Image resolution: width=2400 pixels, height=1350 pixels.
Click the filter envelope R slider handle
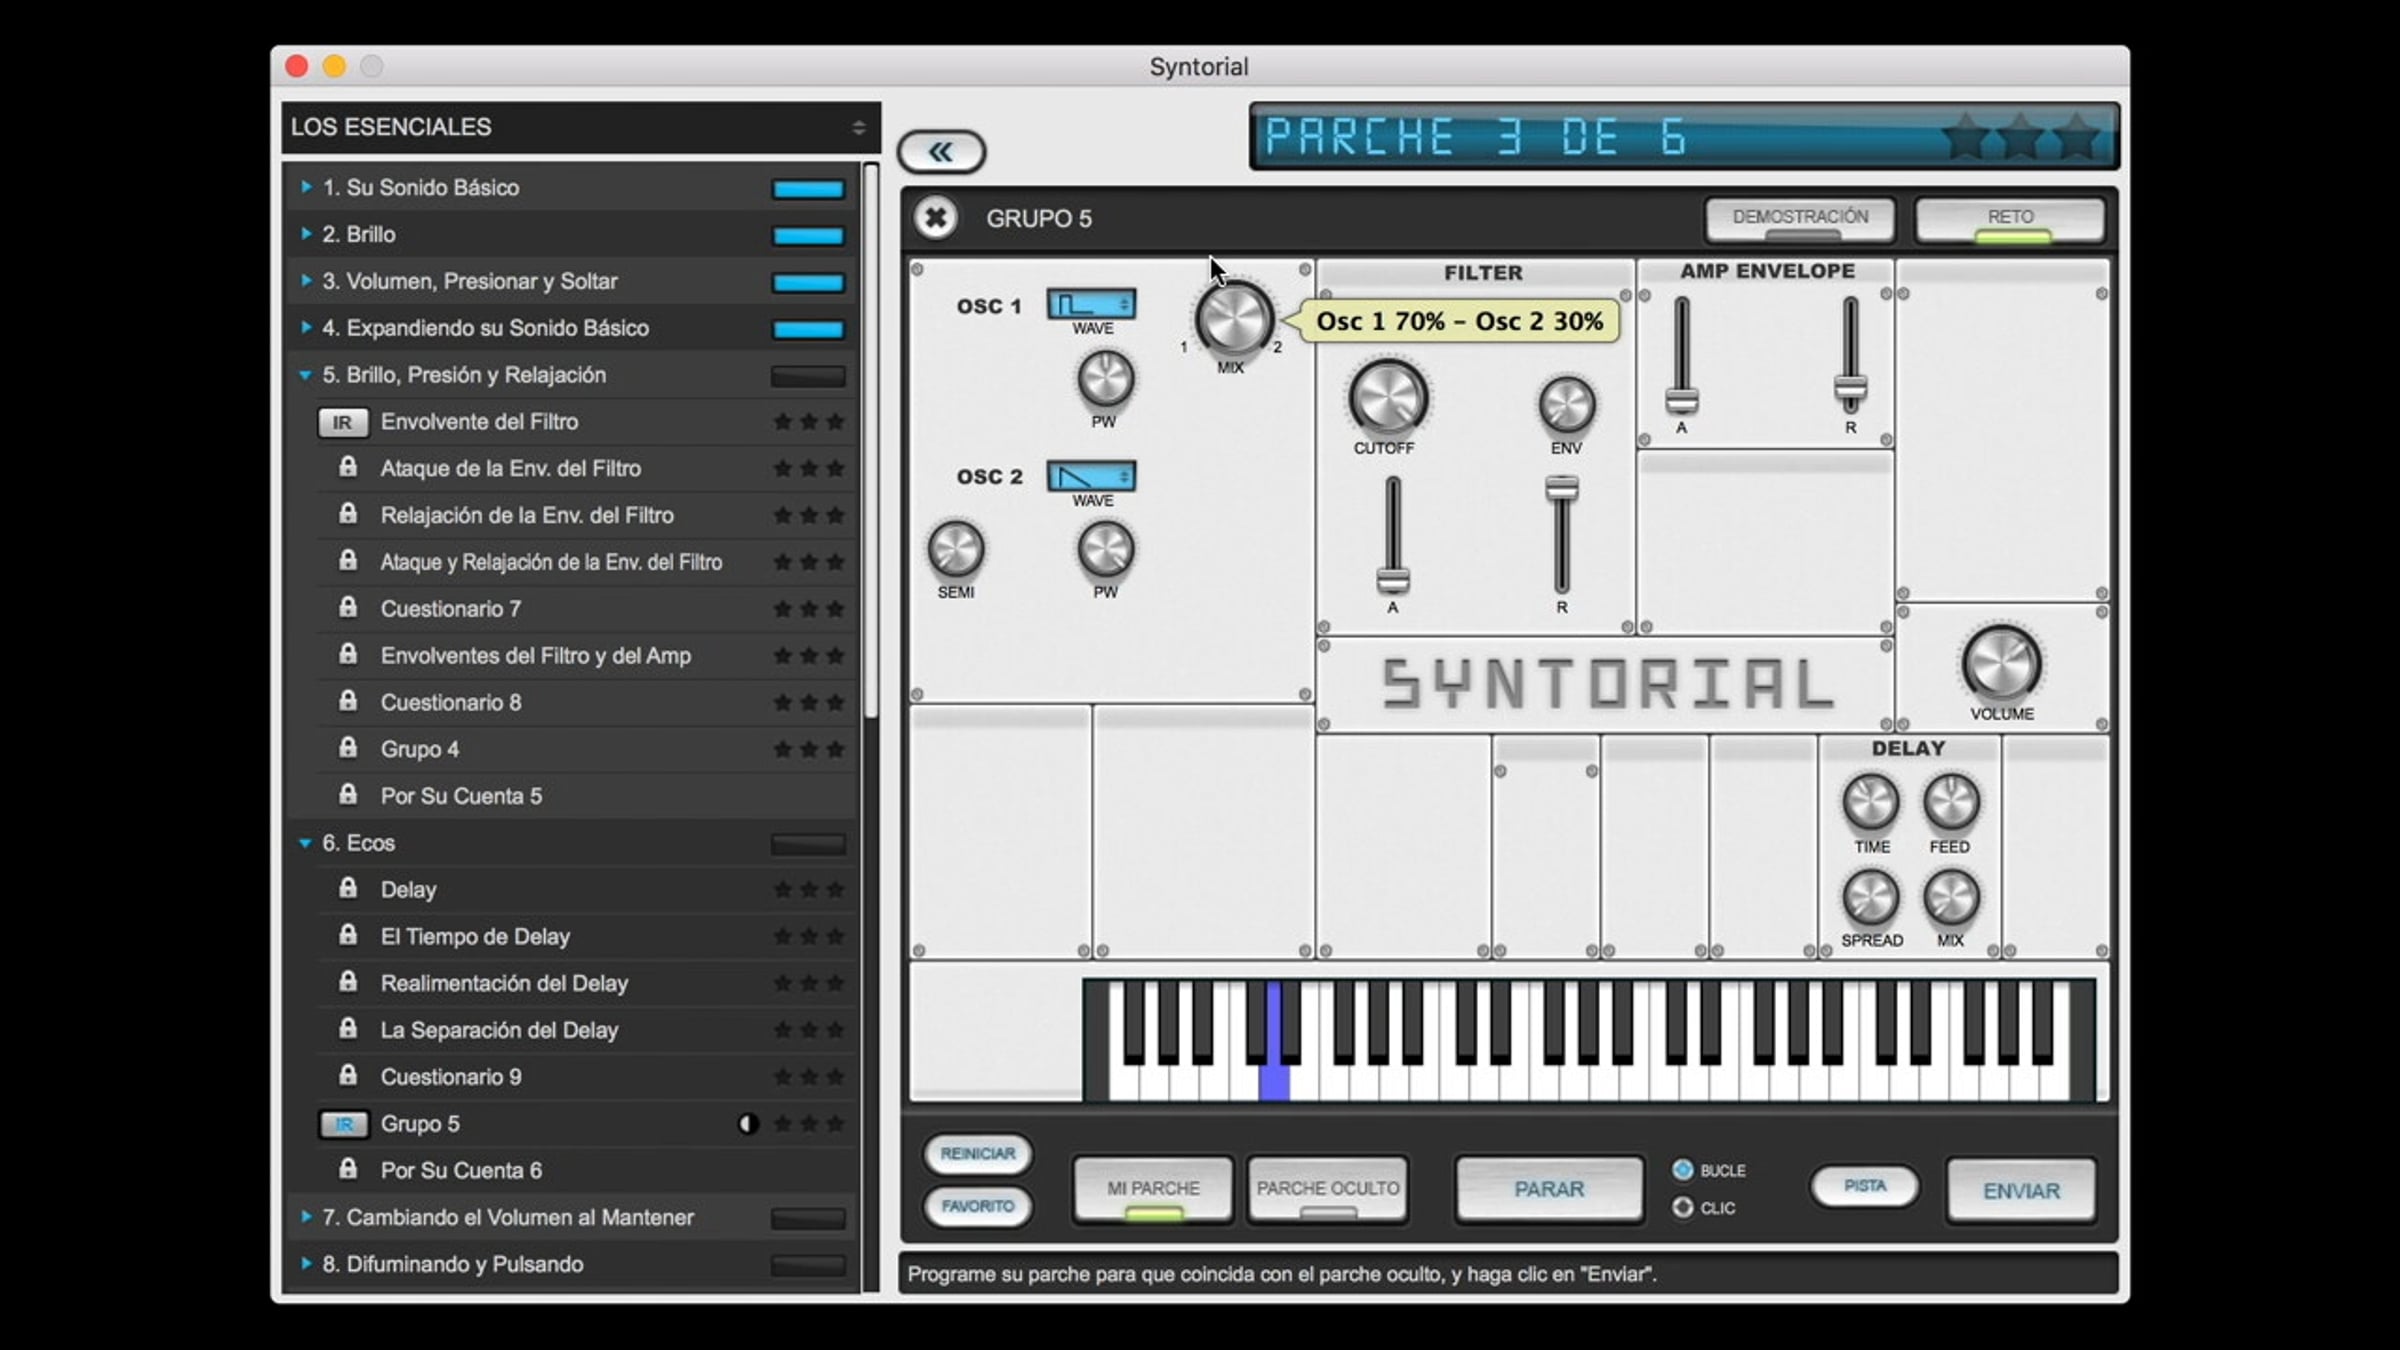pyautogui.click(x=1561, y=489)
